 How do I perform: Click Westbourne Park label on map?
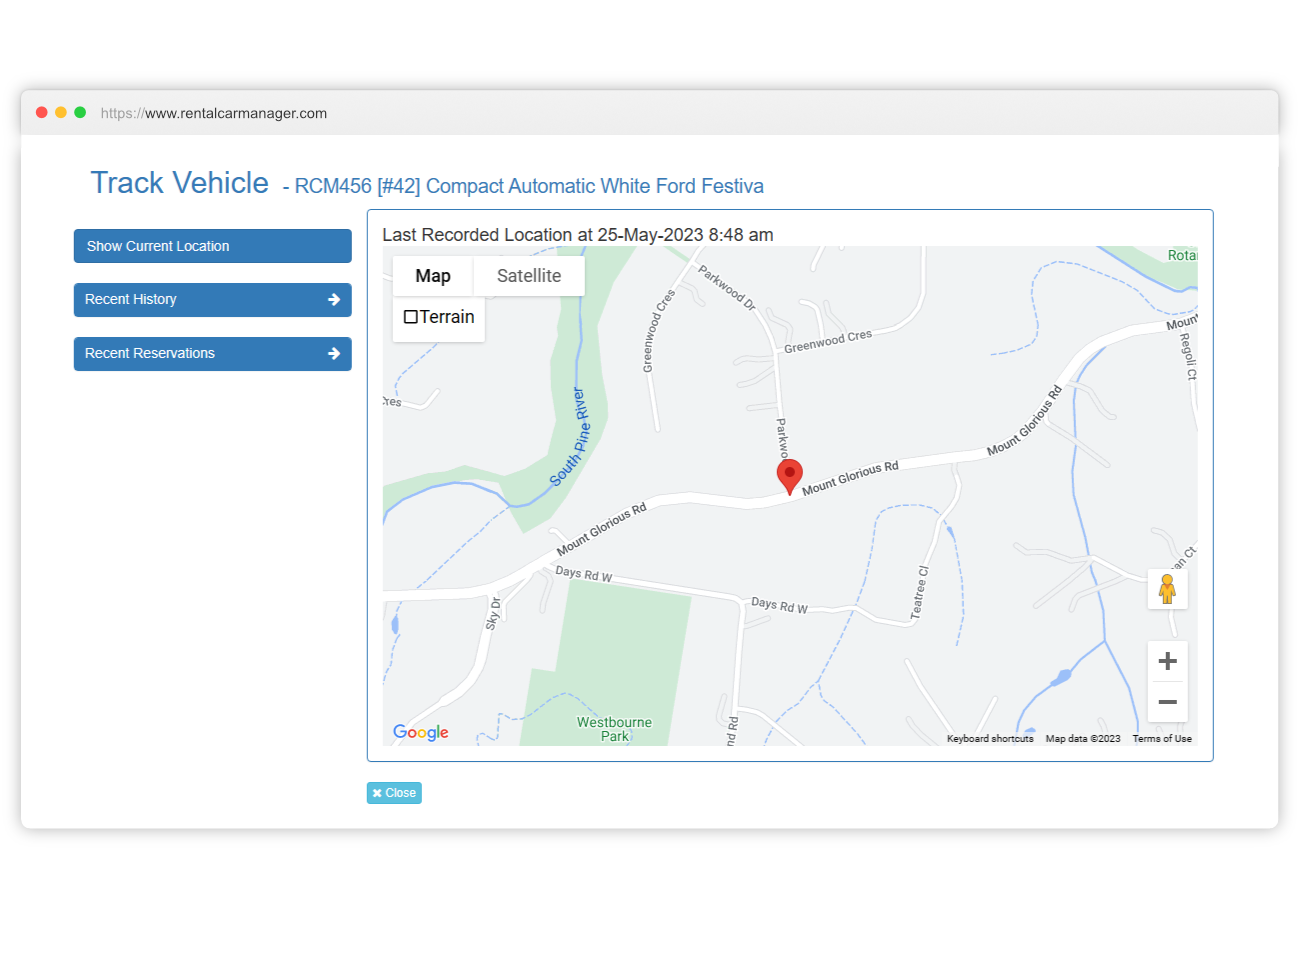(614, 729)
